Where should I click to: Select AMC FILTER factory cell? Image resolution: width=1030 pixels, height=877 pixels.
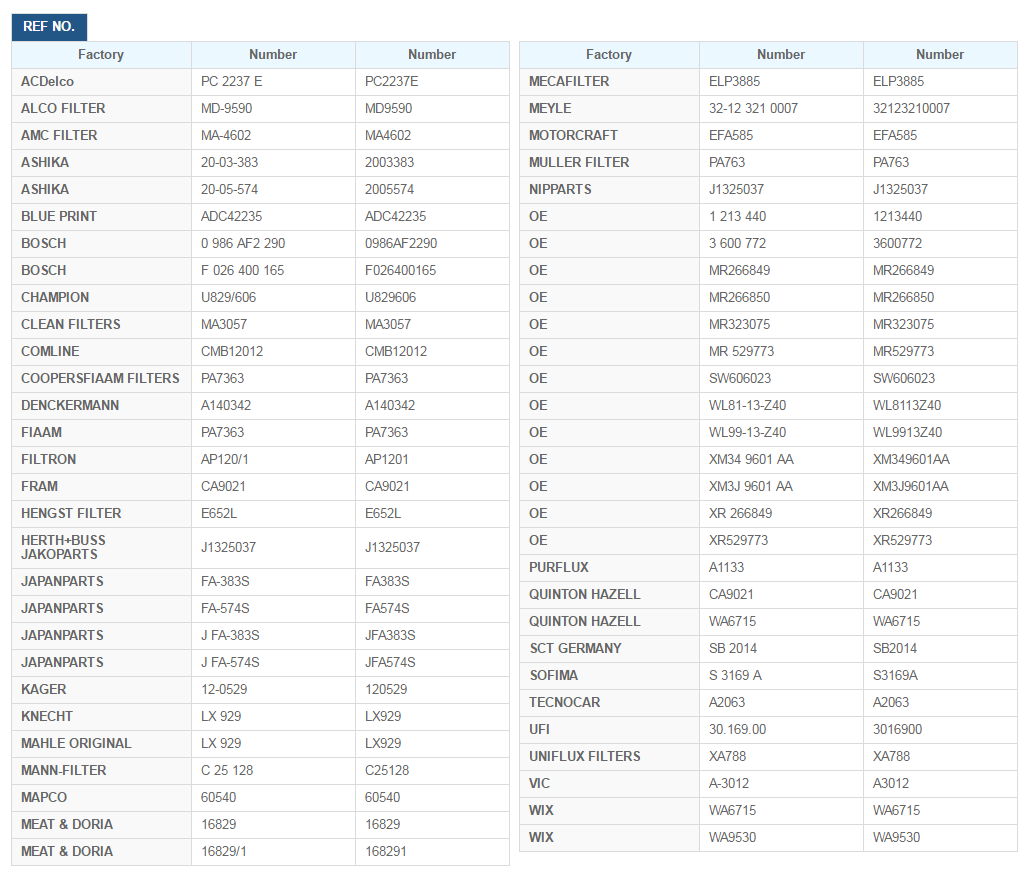102,136
